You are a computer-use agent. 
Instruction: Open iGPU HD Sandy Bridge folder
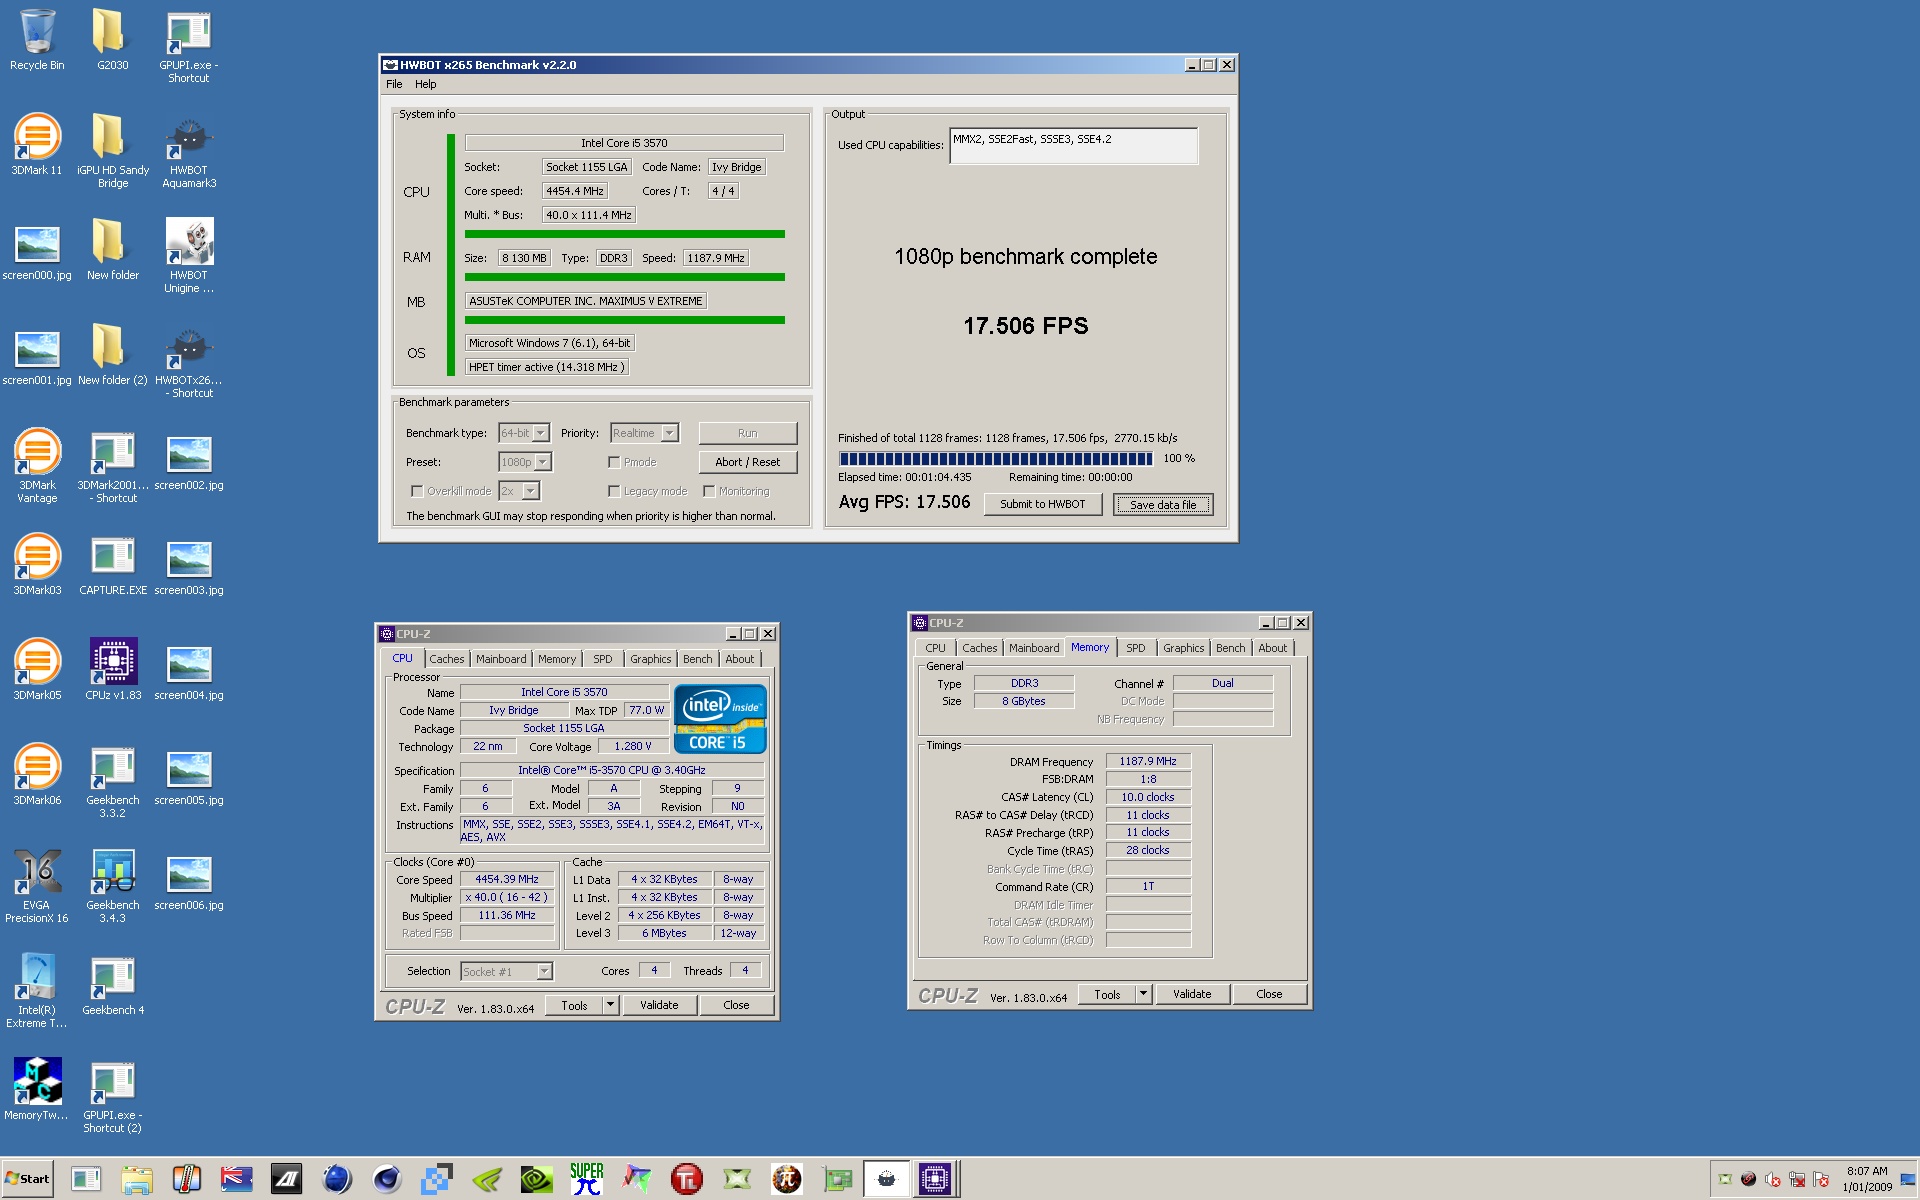click(x=112, y=152)
